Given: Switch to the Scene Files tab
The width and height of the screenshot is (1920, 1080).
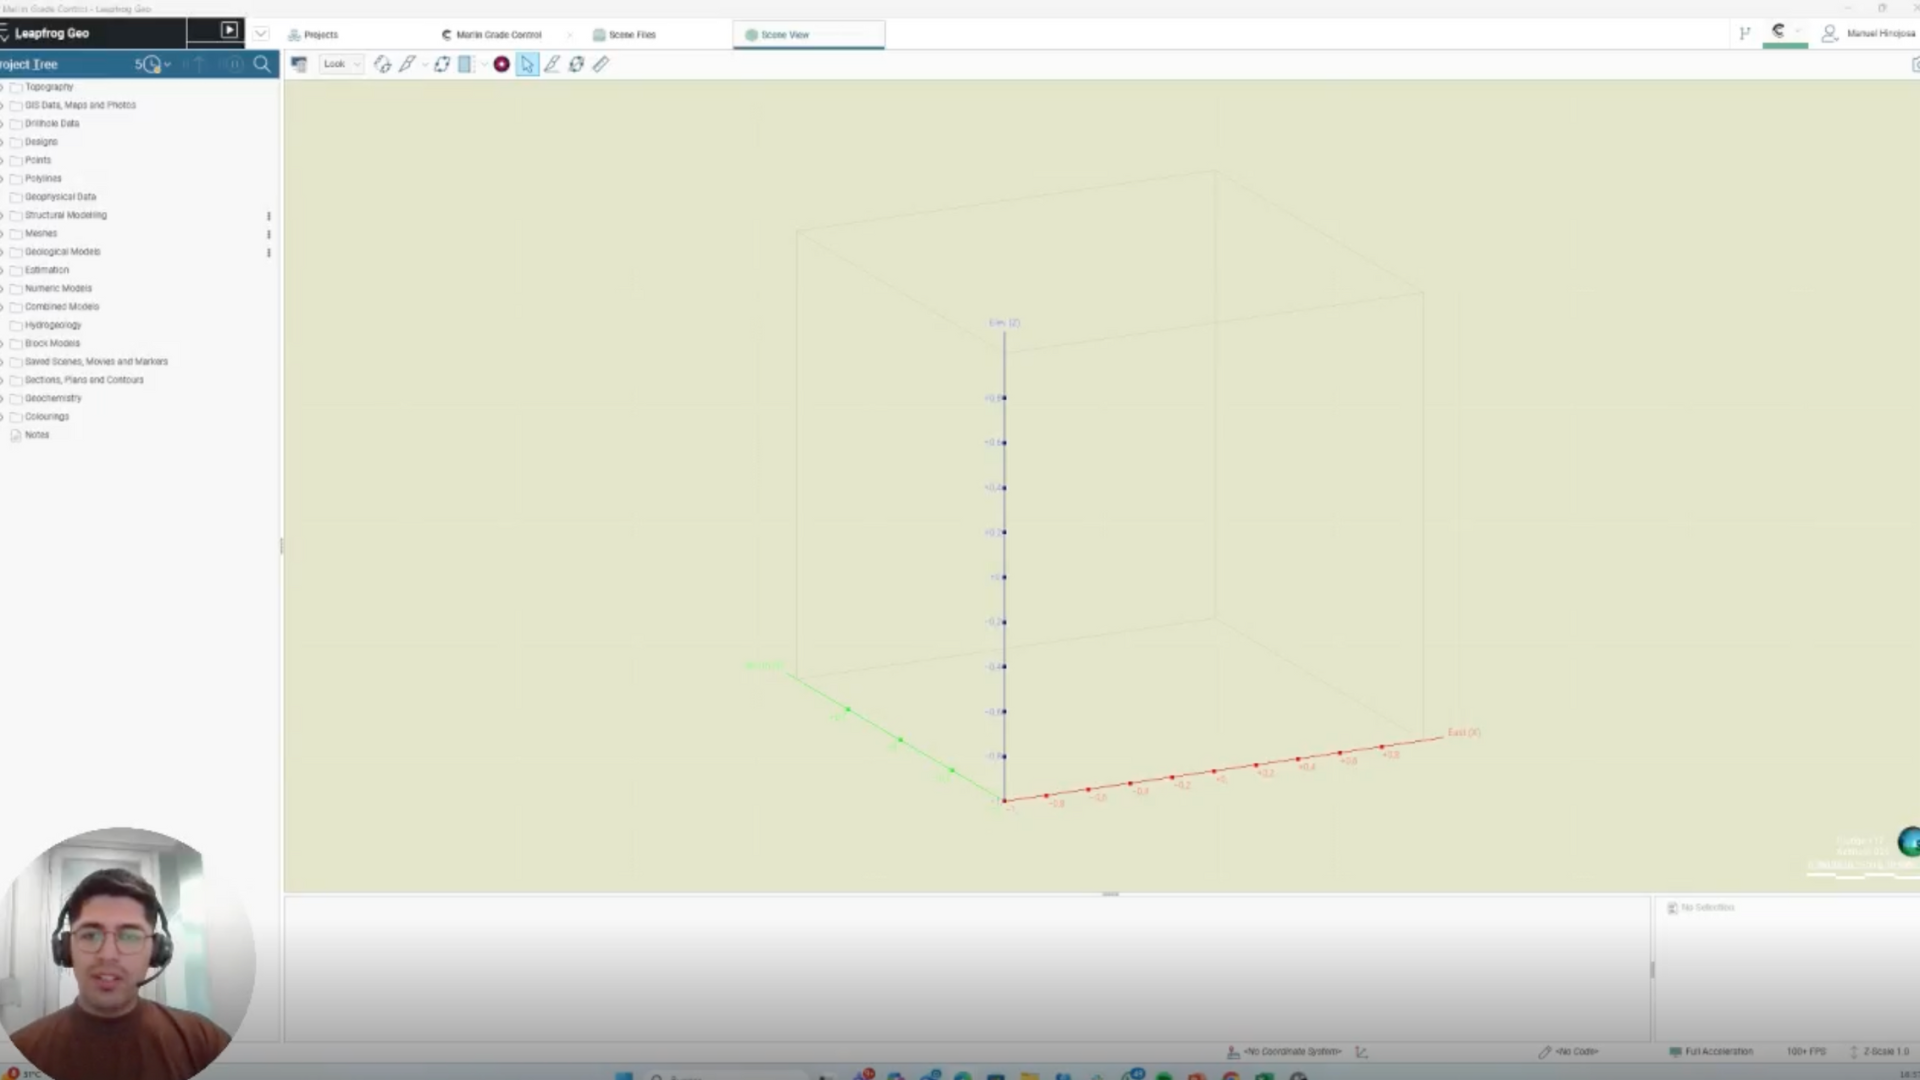Looking at the screenshot, I should [632, 35].
